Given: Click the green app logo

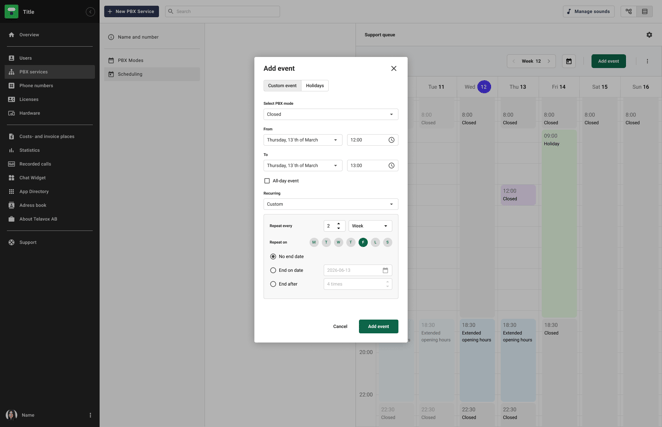Looking at the screenshot, I should point(11,11).
